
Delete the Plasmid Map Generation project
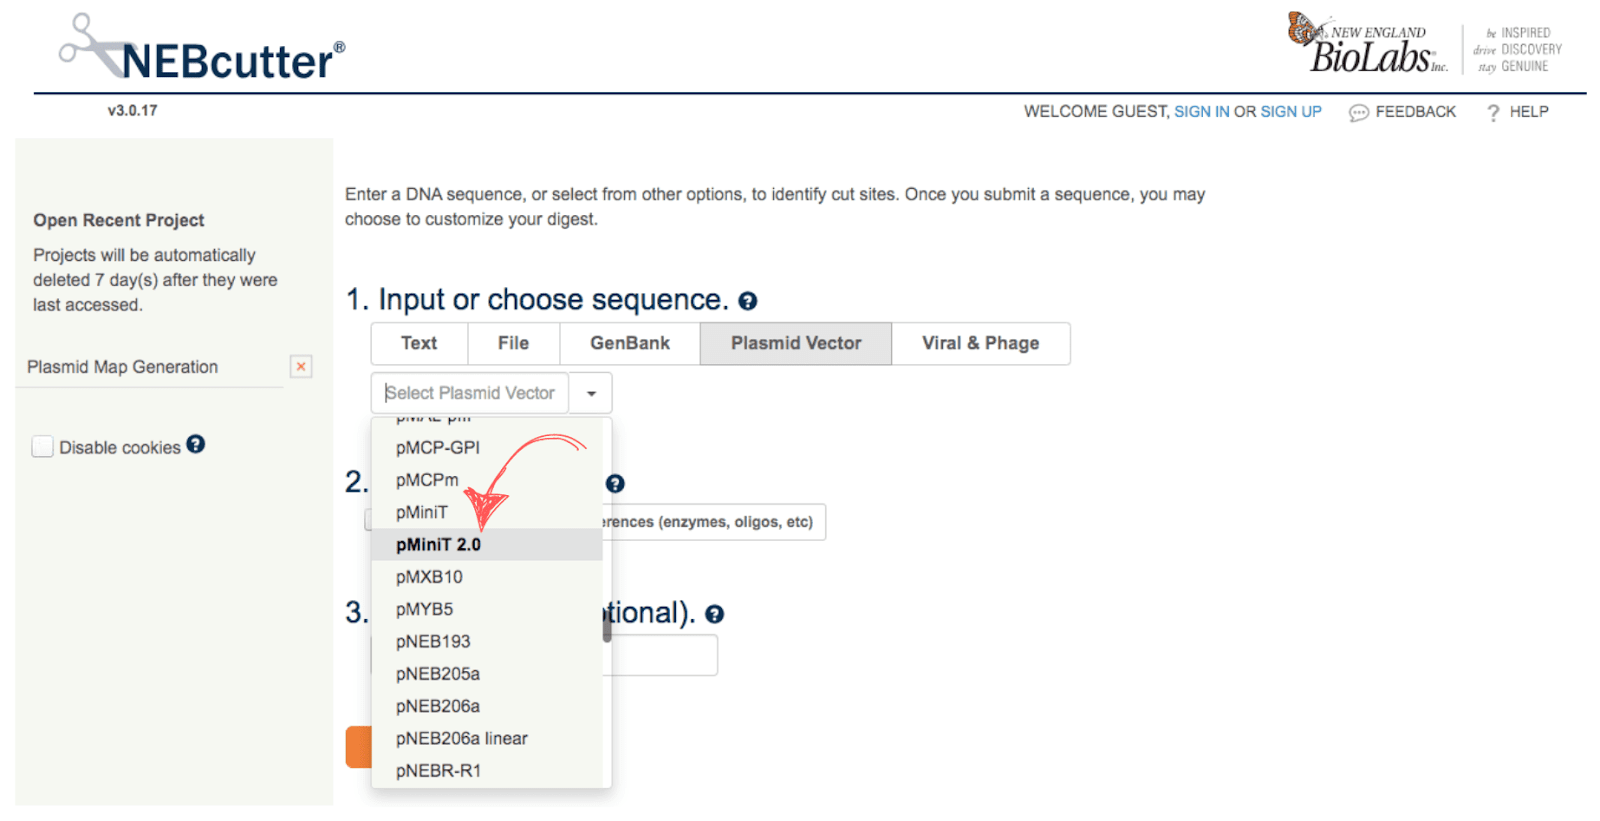(301, 367)
